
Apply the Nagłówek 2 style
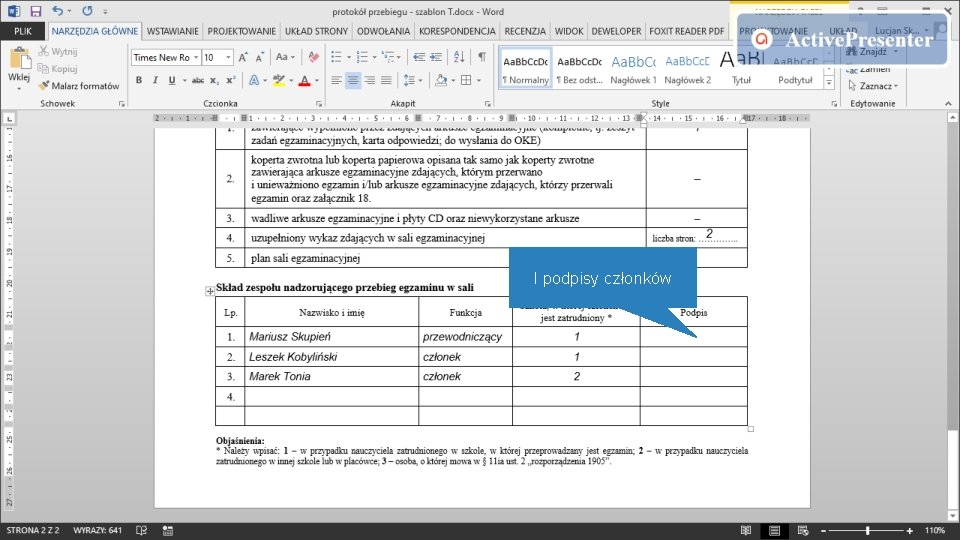(688, 68)
